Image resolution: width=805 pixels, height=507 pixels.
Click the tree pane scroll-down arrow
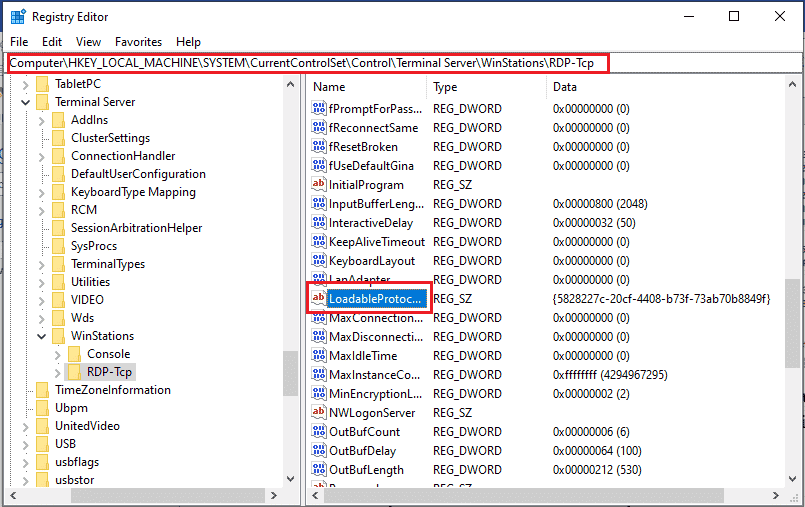[291, 479]
